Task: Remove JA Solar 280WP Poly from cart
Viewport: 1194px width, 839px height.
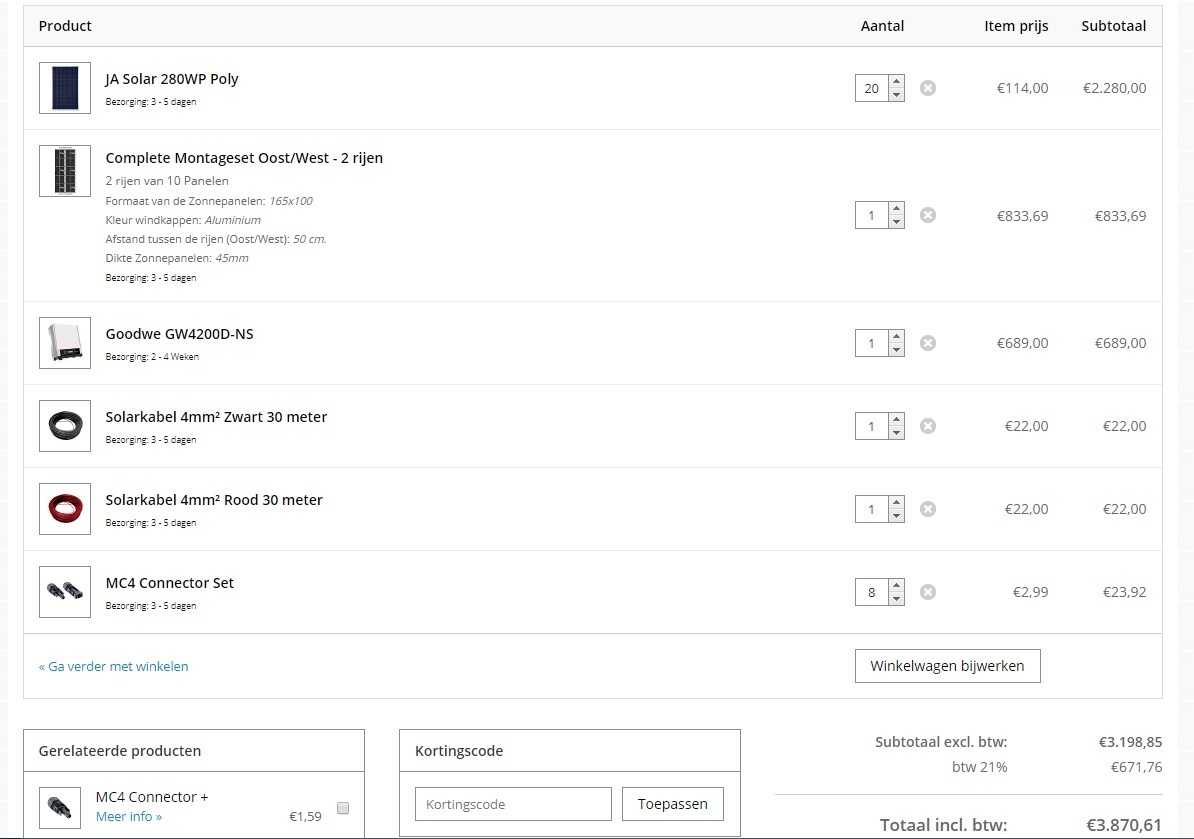Action: pos(928,88)
